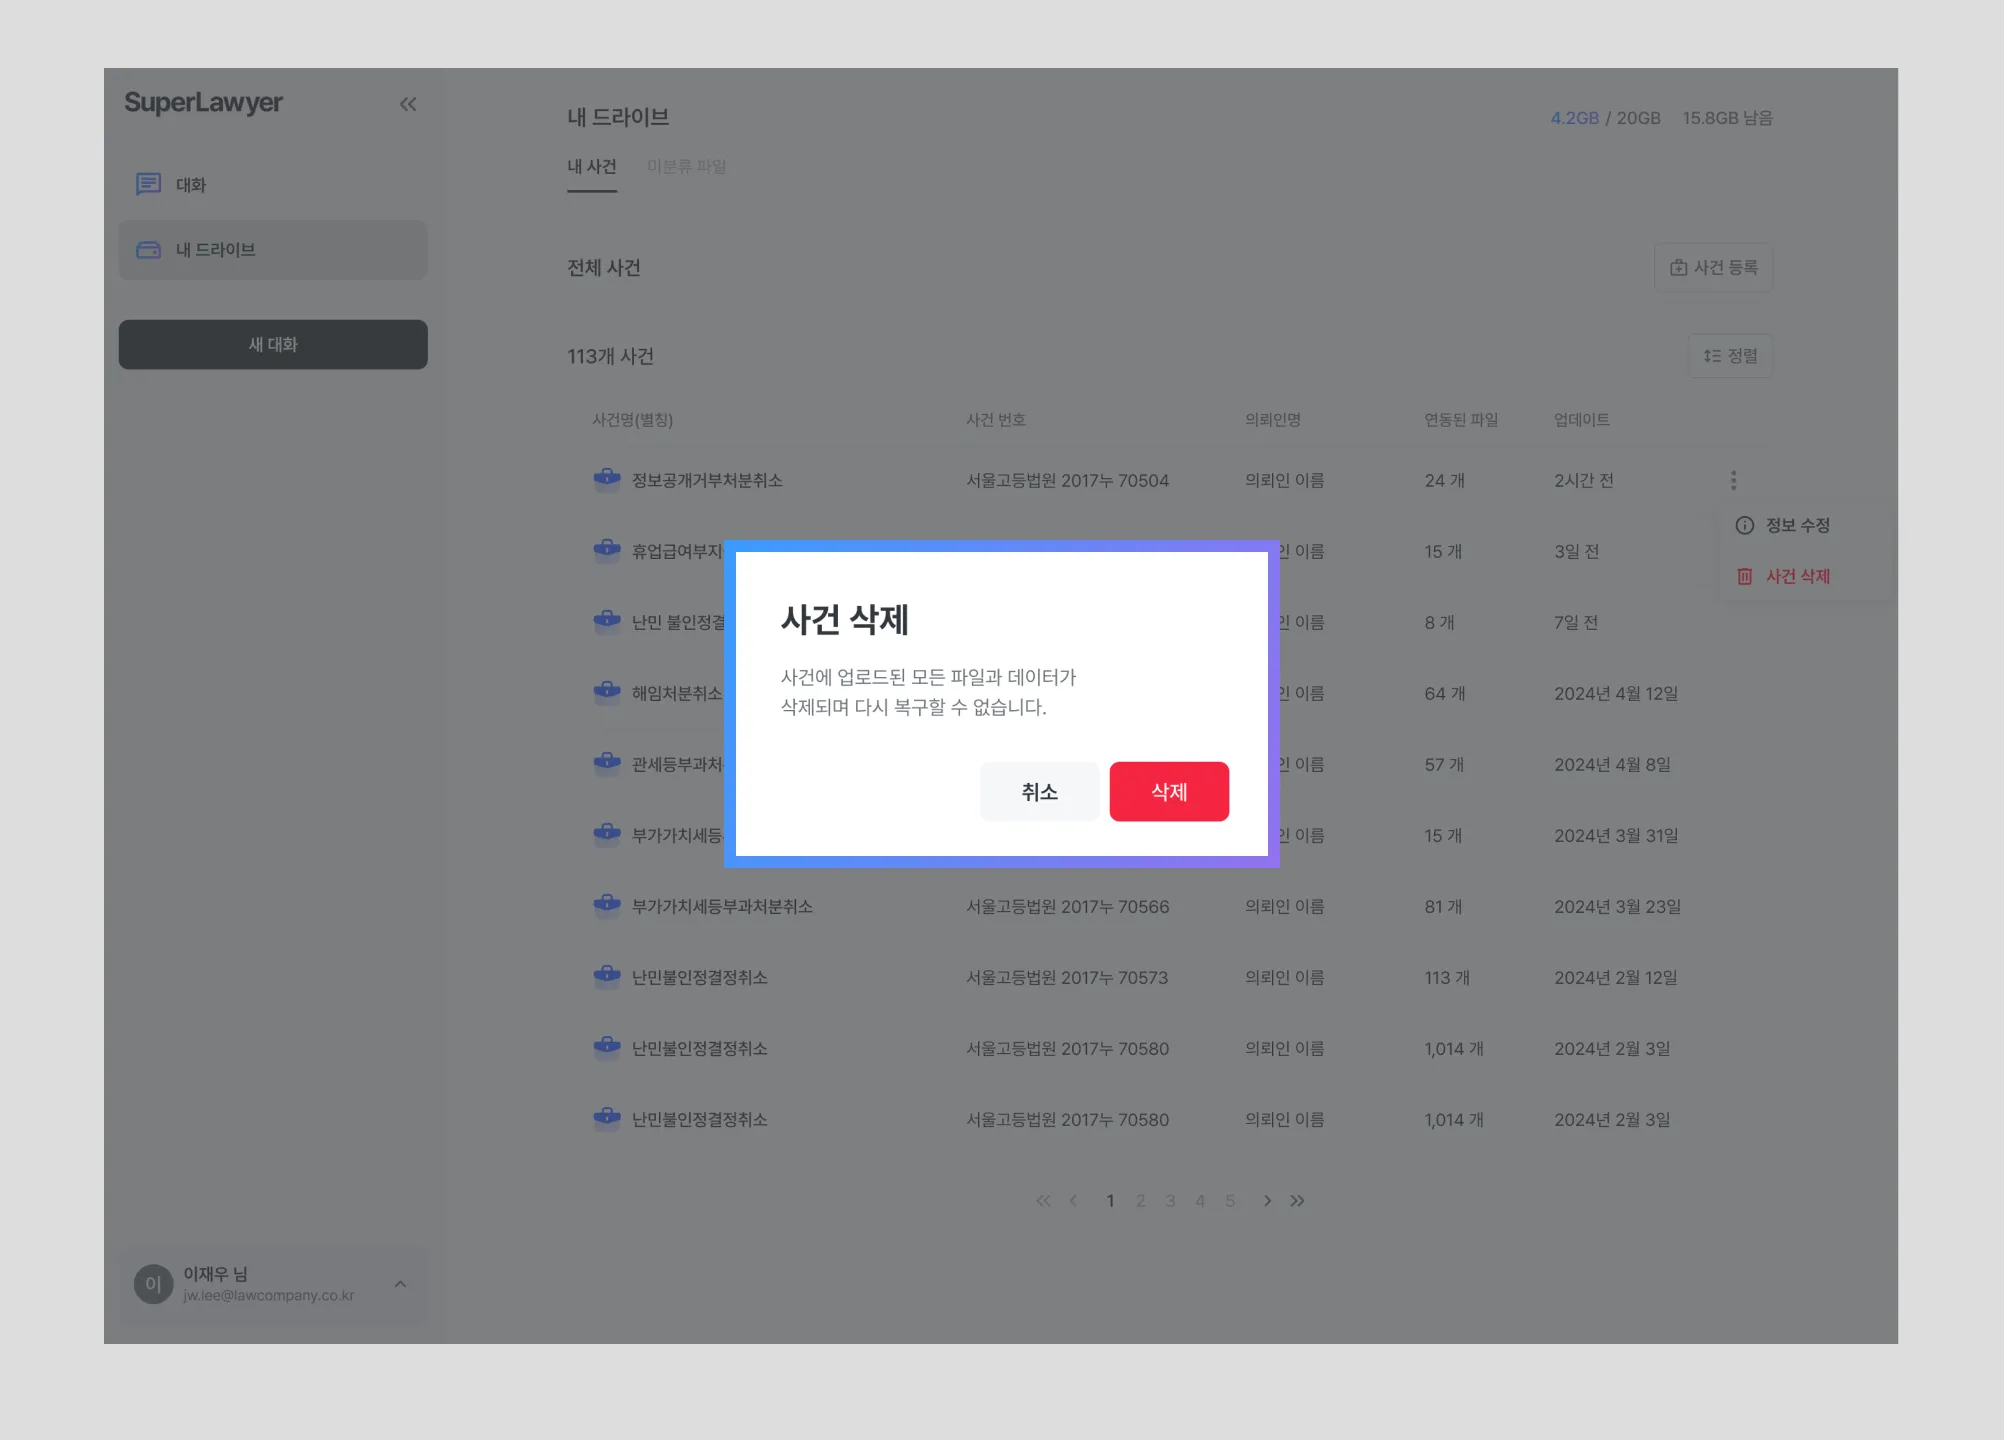
Task: Confirm deletion with the red 삭제 button
Action: (x=1169, y=792)
